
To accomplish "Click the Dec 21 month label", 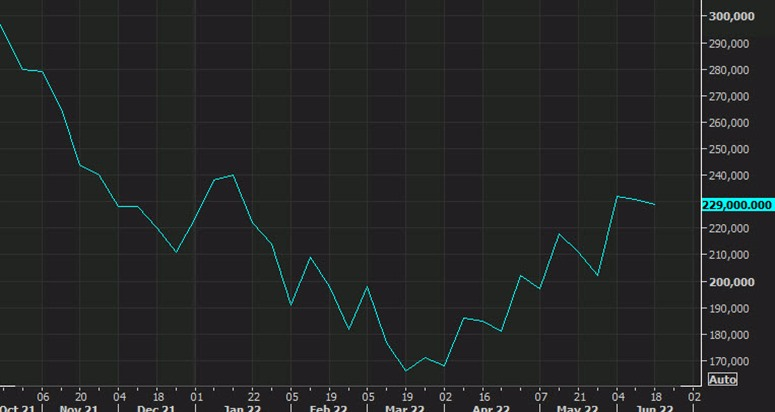I will coord(156,409).
